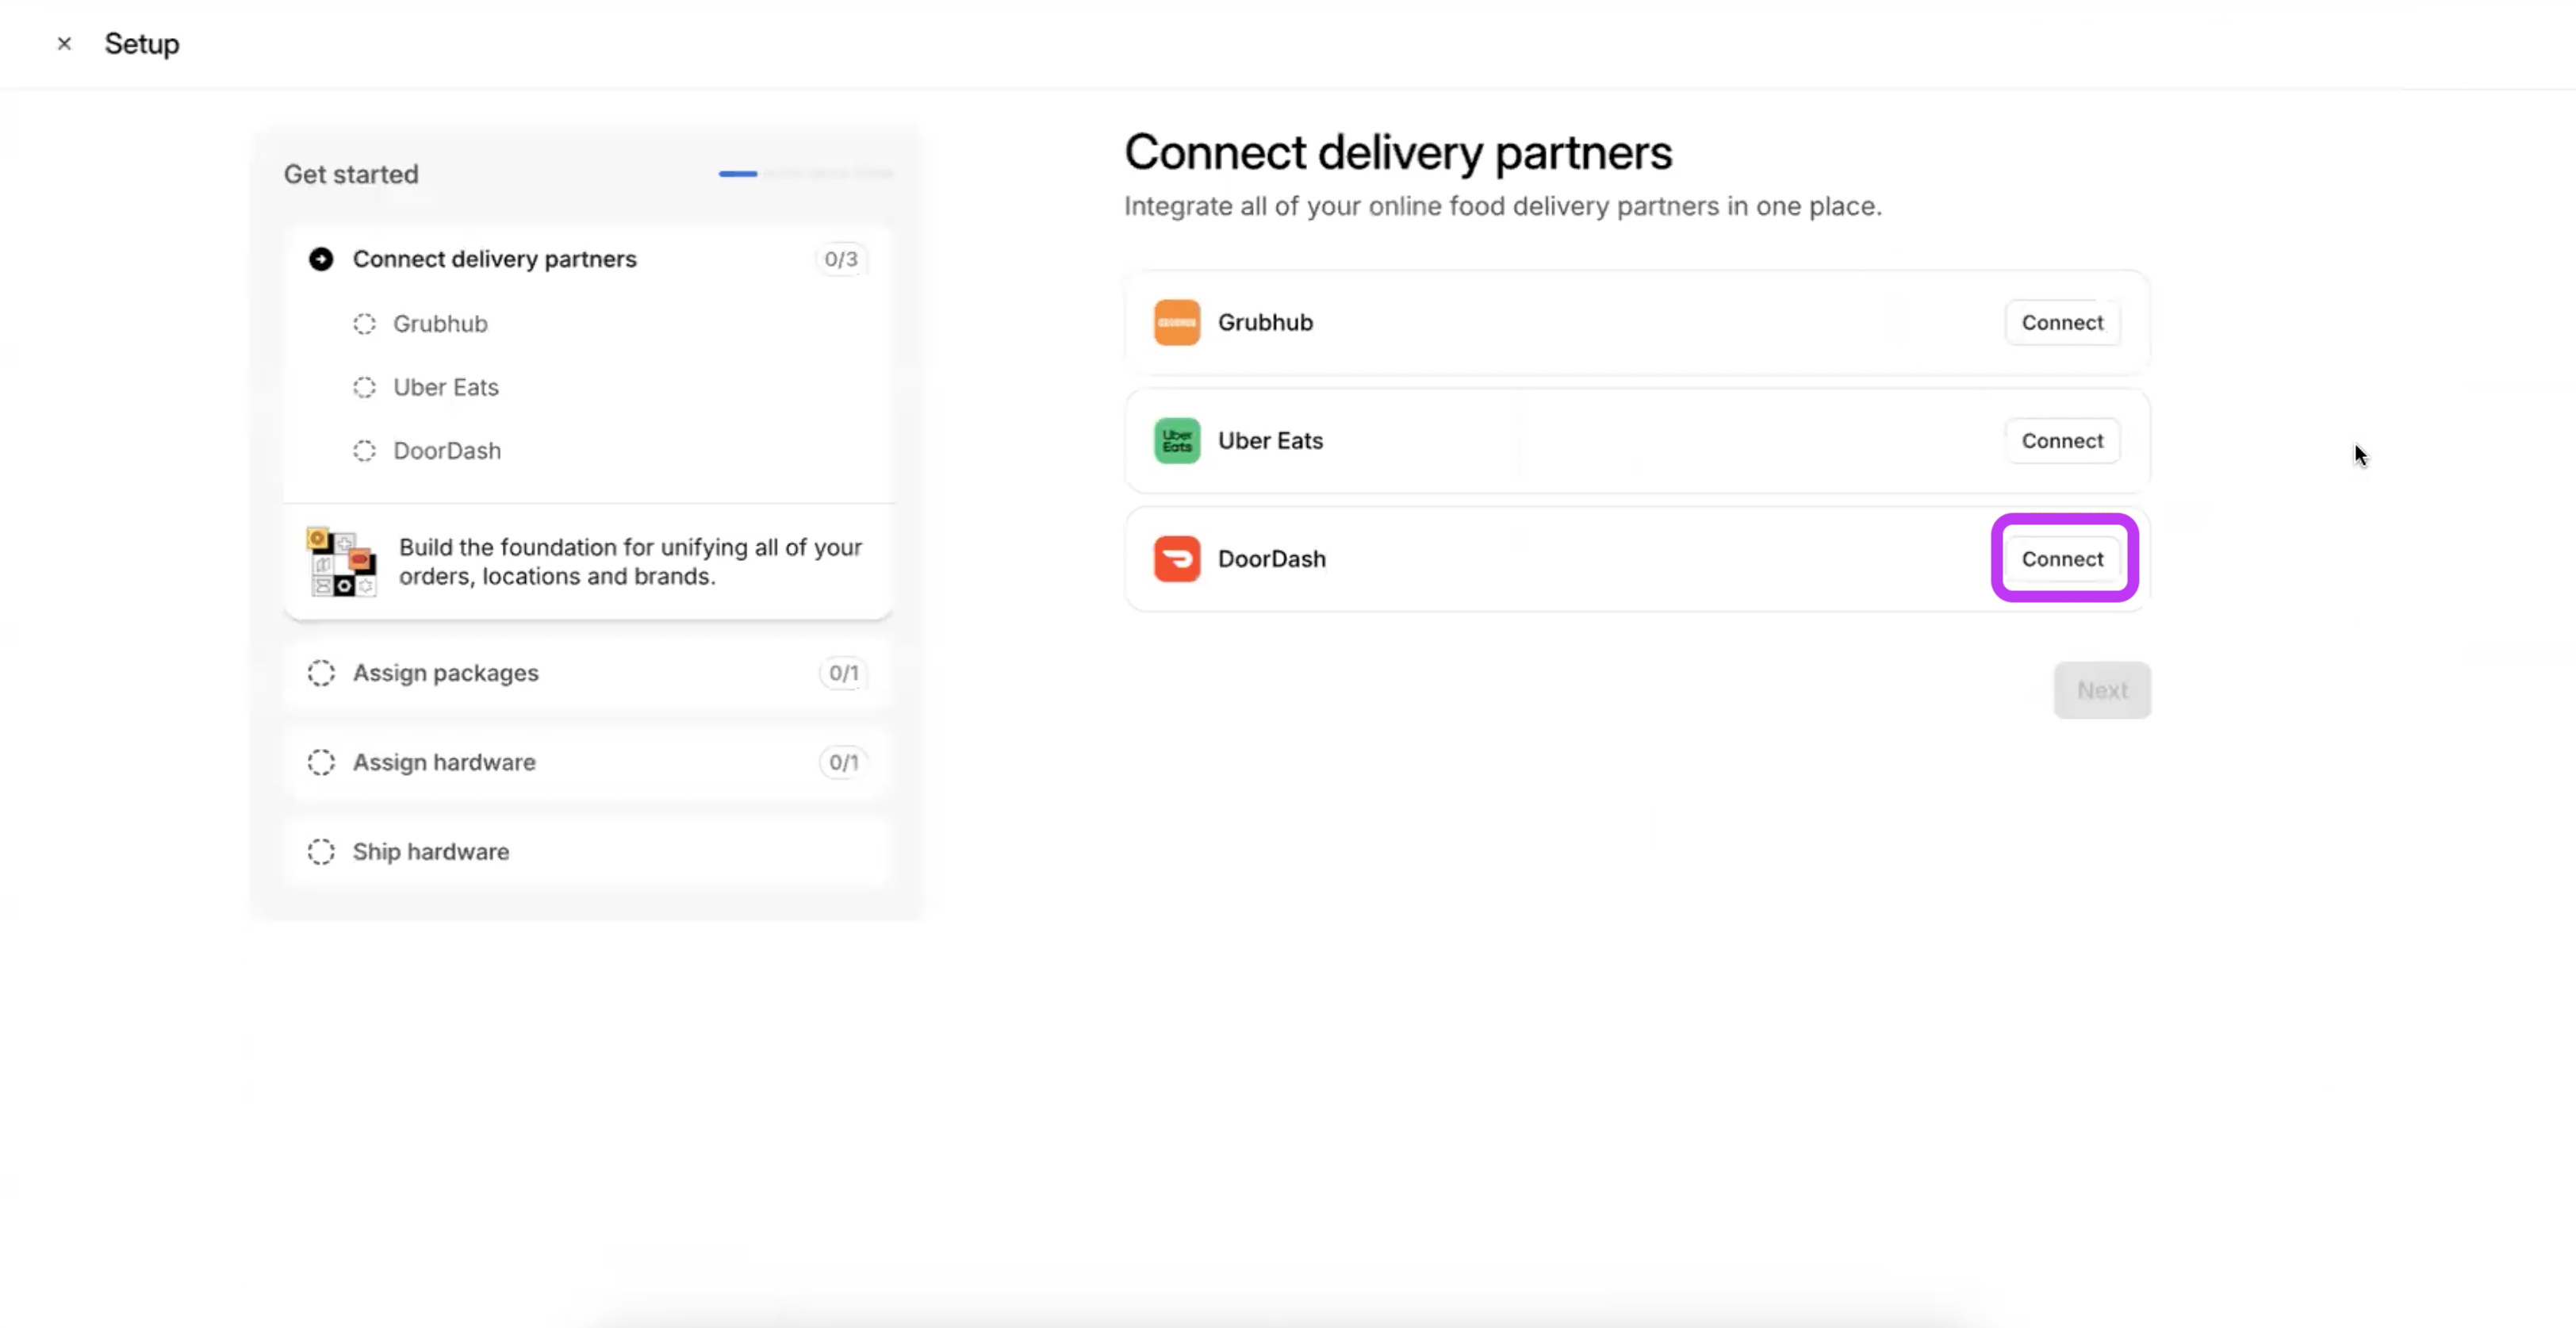The height and width of the screenshot is (1328, 2576).
Task: Open the DoorDash sub-step in sidebar
Action: click(x=447, y=451)
